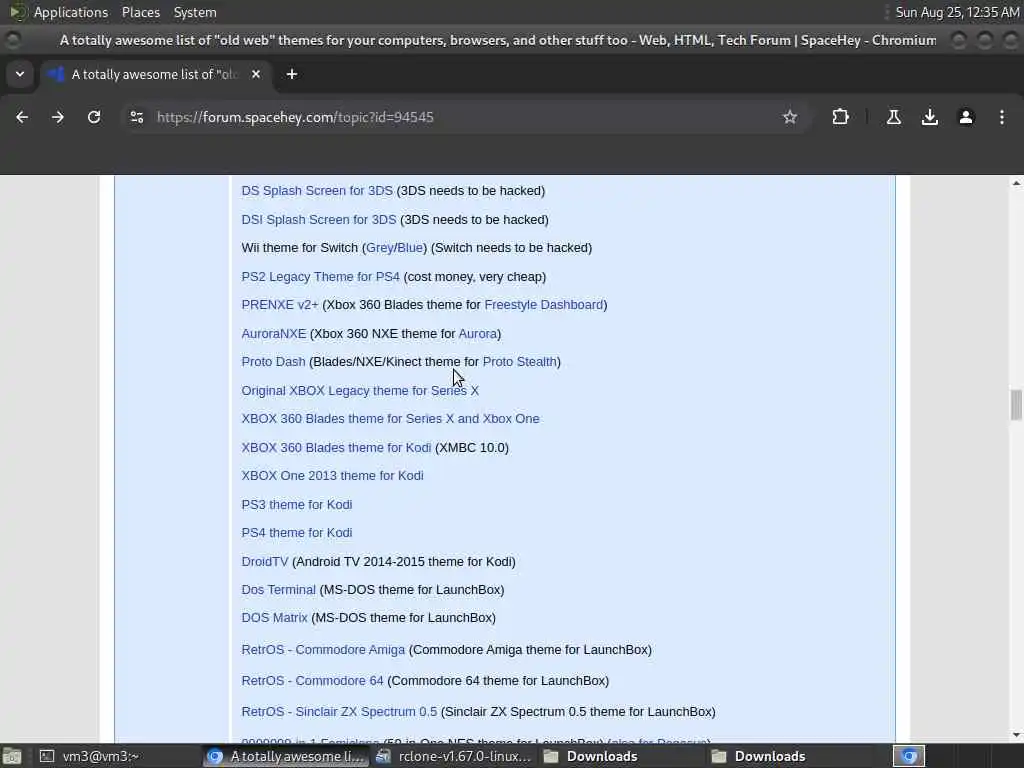
Task: Open RetrOS - Sinclair ZX Spectrum link
Action: 339,712
